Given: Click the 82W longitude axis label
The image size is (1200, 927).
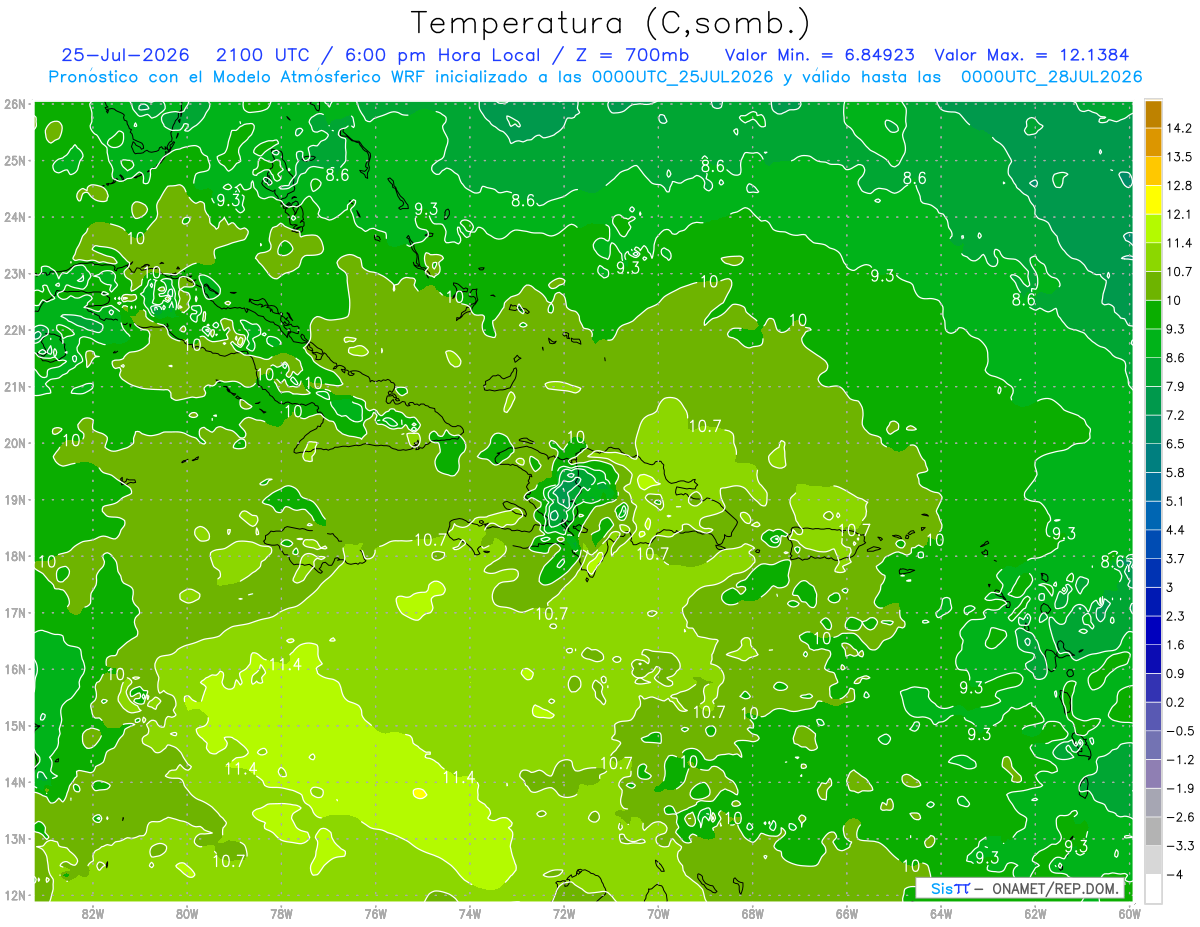Looking at the screenshot, I should click(x=93, y=914).
